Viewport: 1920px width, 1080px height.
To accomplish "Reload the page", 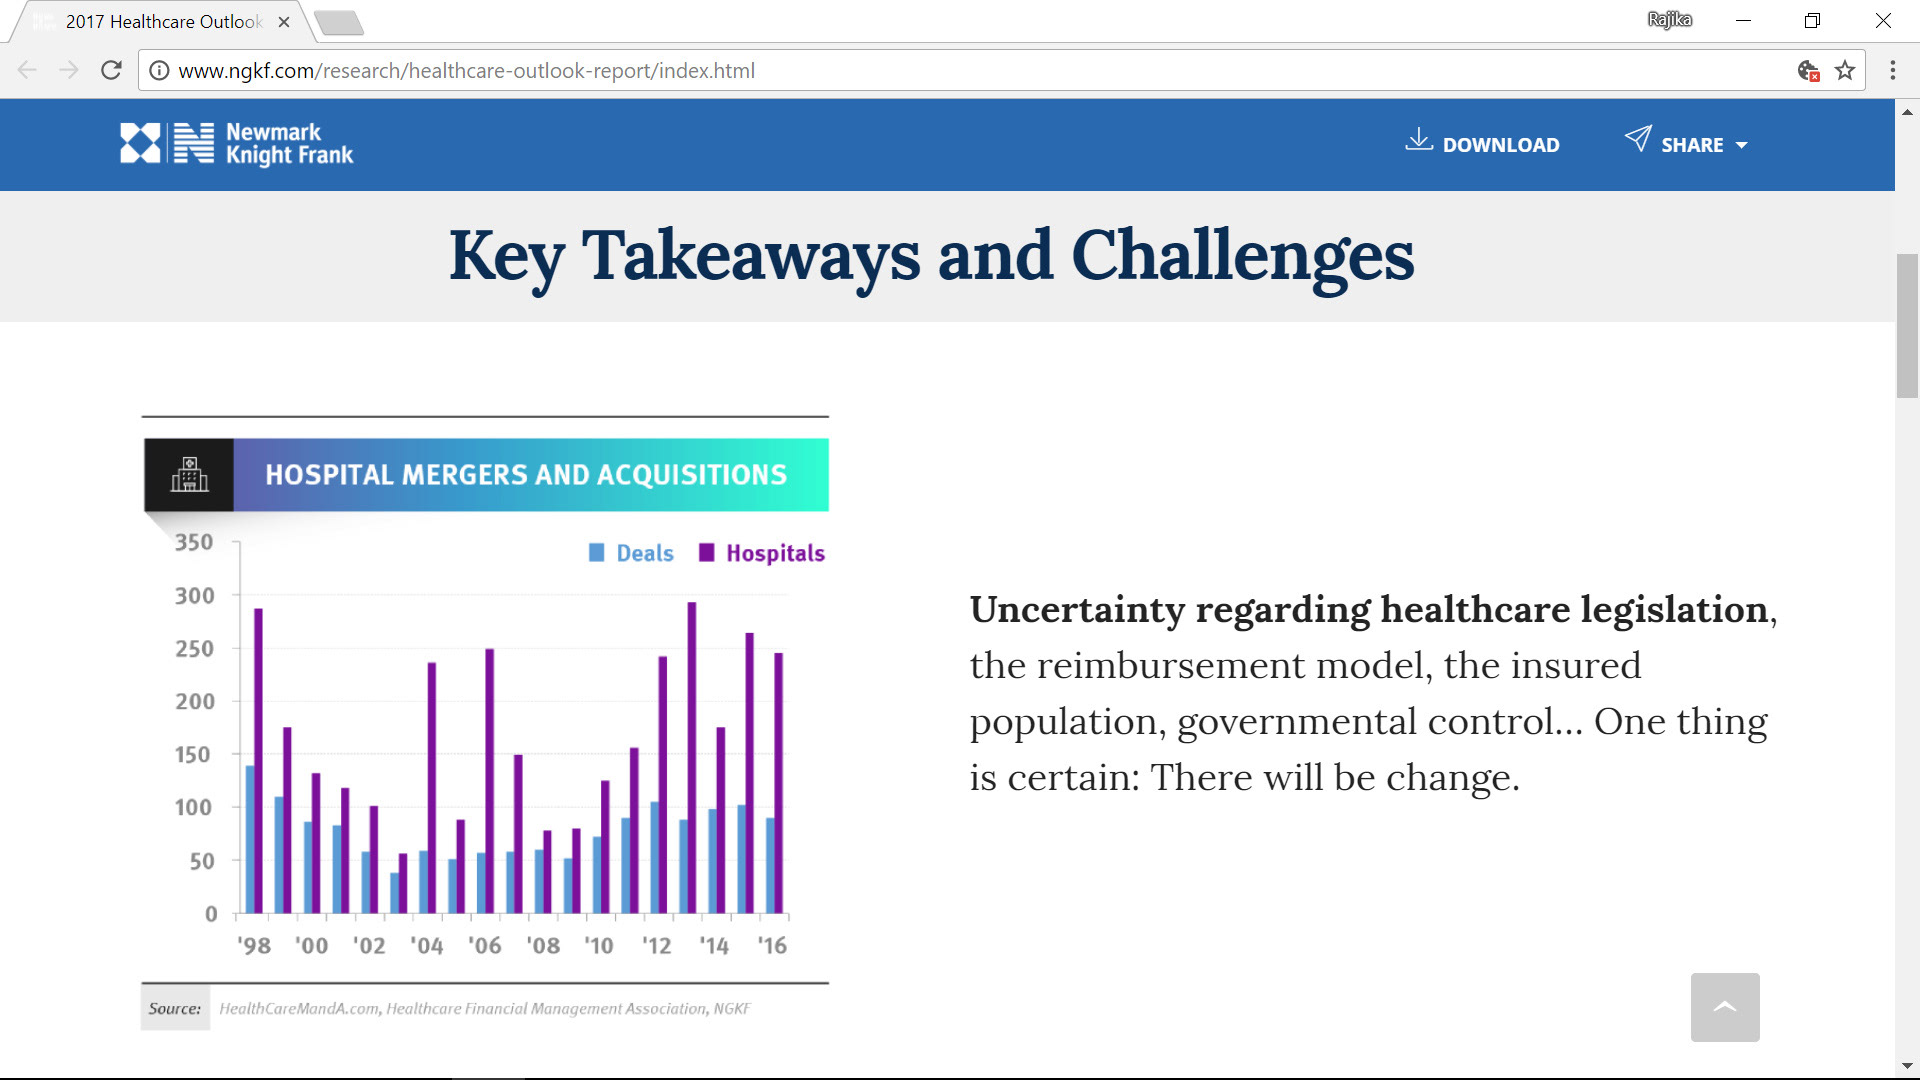I will pos(111,70).
